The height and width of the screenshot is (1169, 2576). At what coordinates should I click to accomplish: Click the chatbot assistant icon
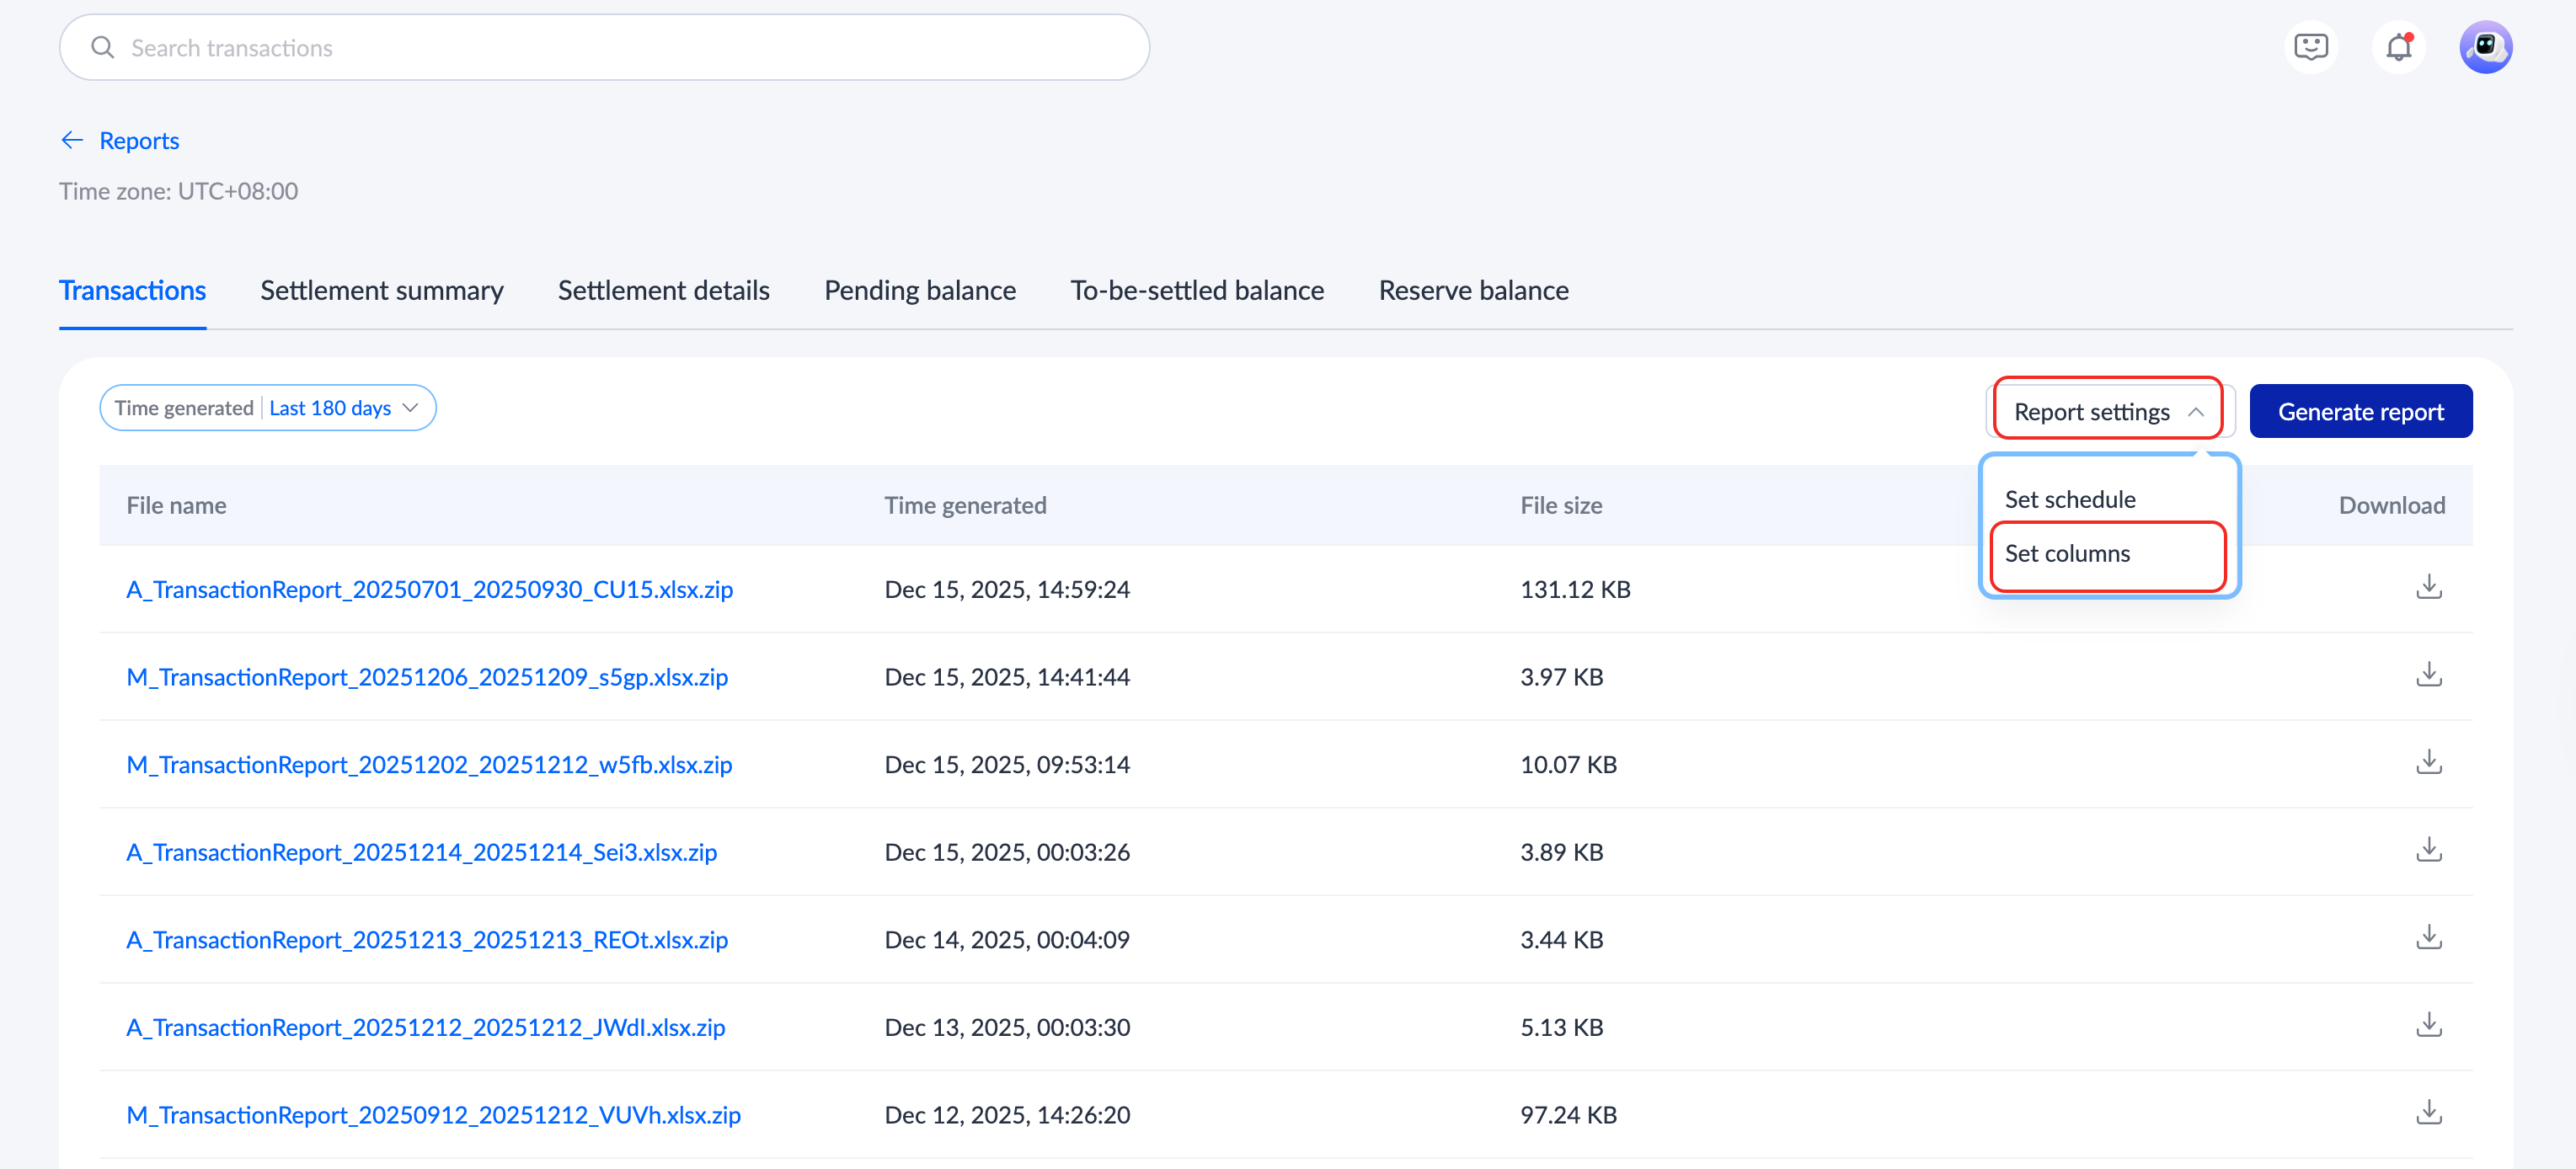(x=2310, y=47)
